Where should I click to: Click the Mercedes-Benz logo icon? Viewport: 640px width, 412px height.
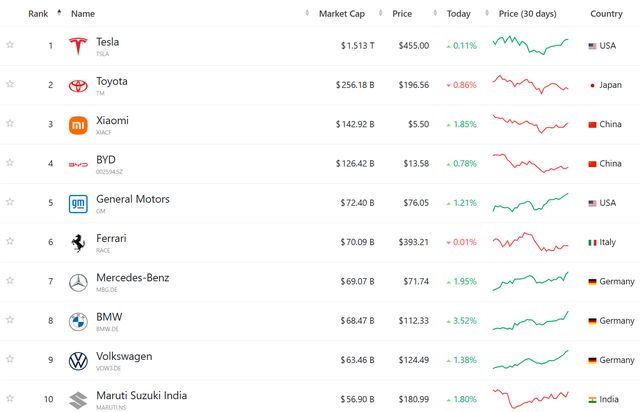click(78, 282)
